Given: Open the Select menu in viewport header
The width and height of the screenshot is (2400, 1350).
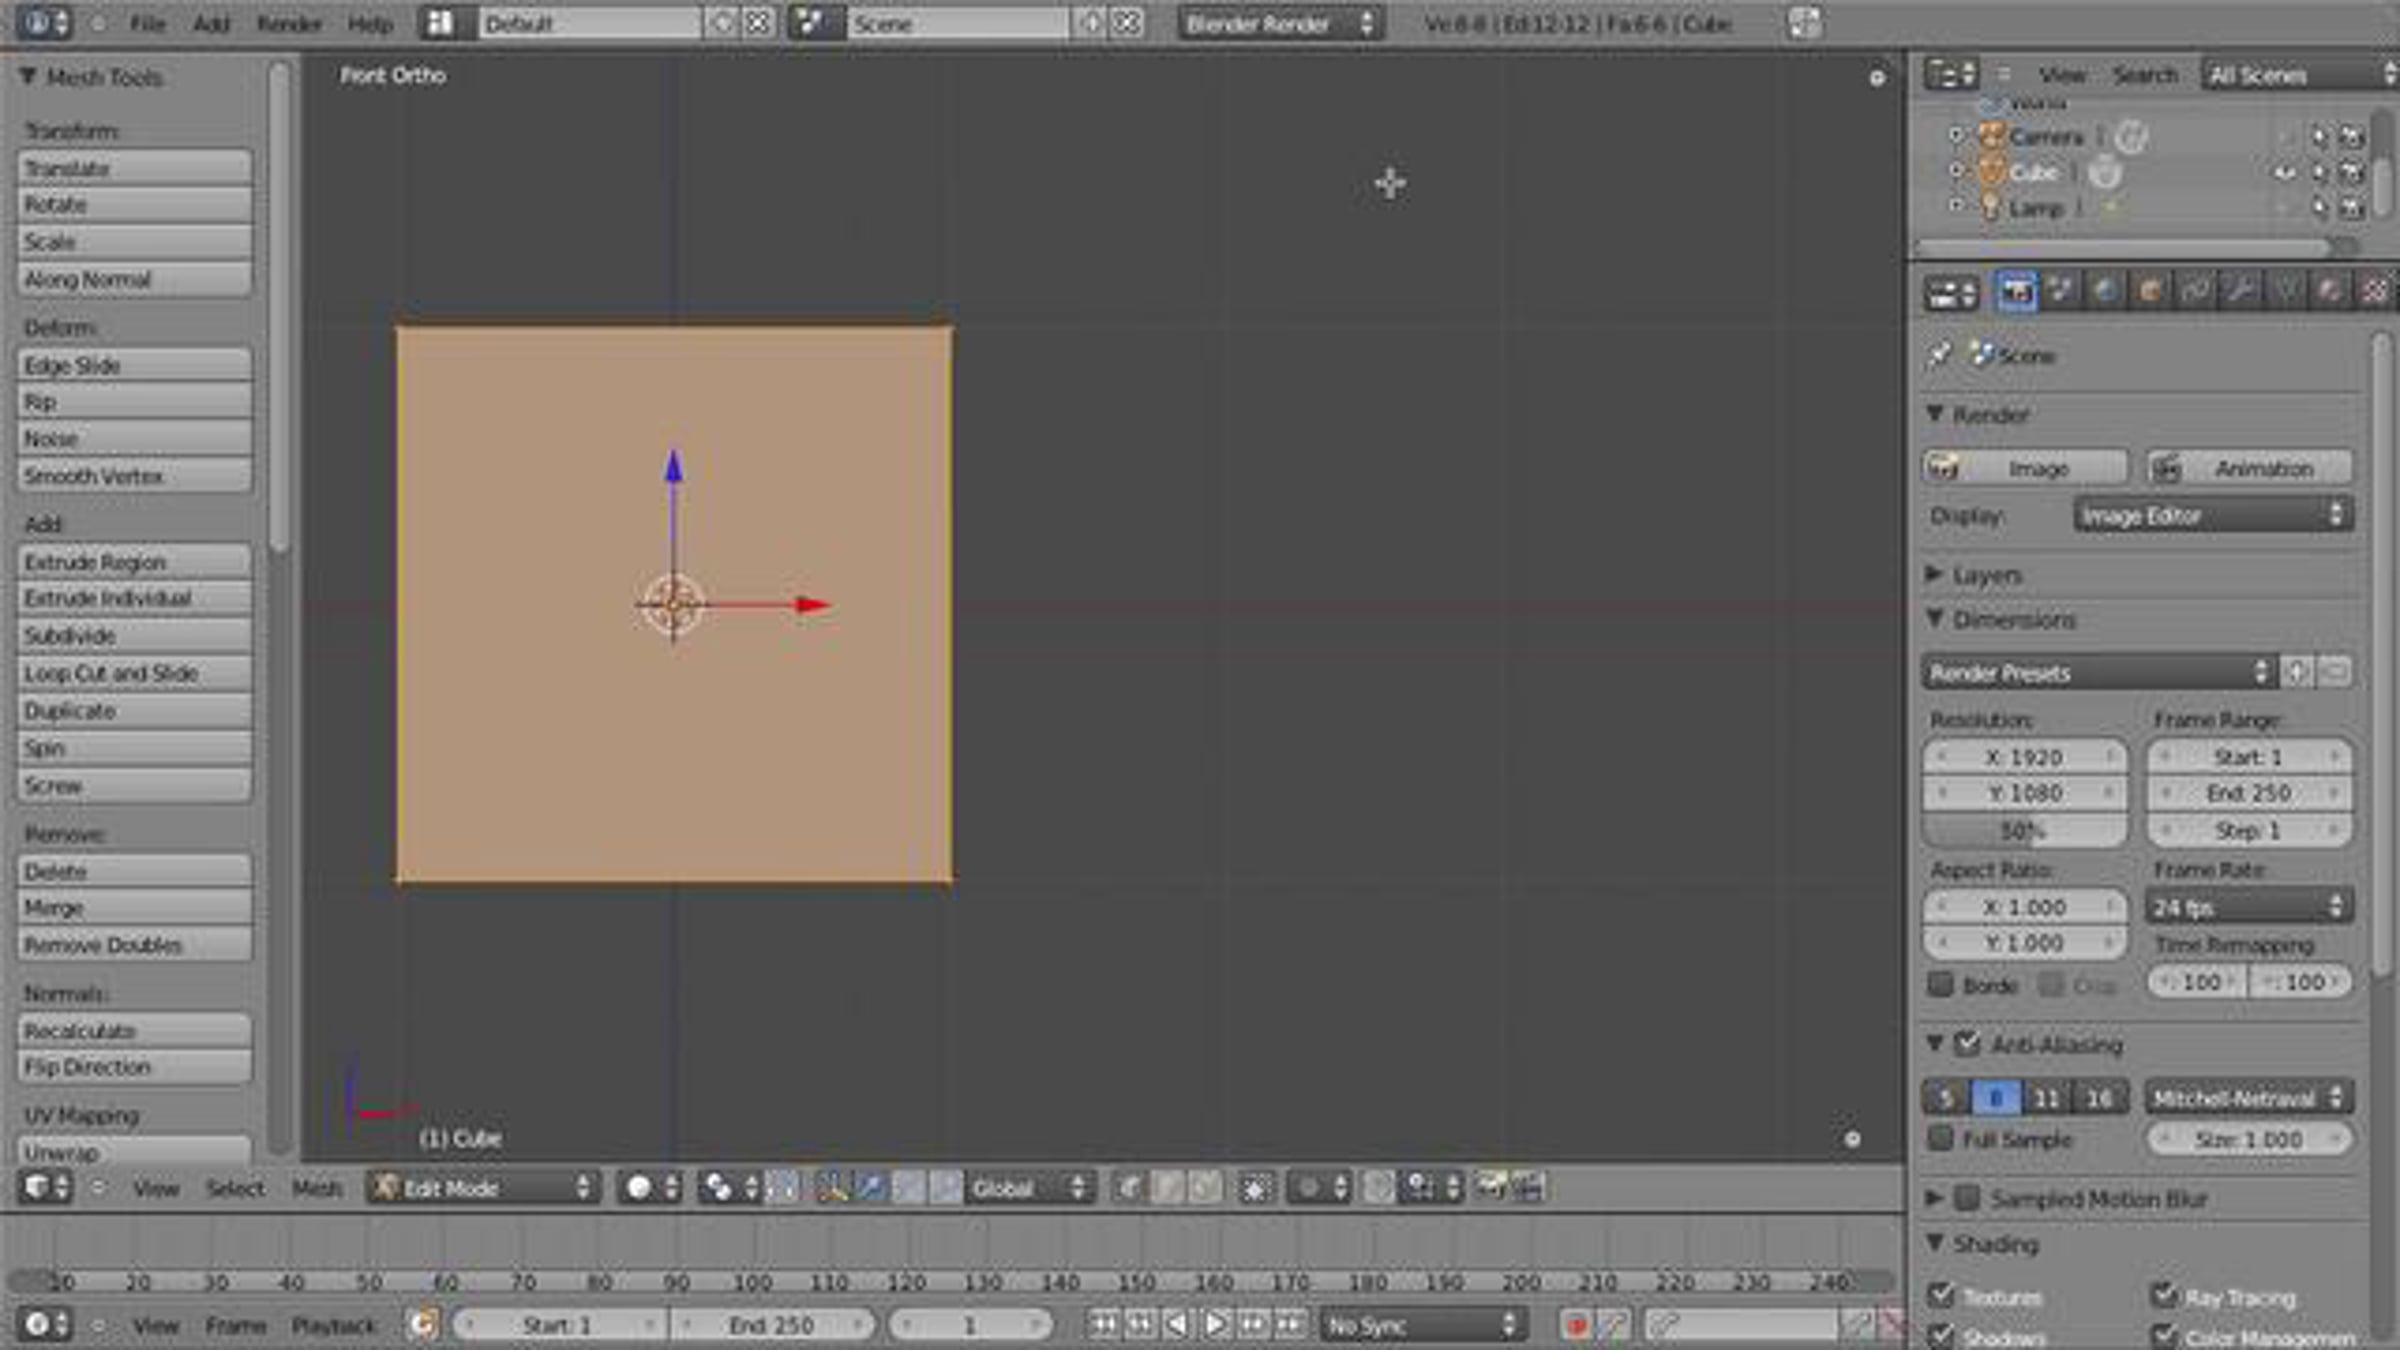Looking at the screenshot, I should click(235, 1188).
